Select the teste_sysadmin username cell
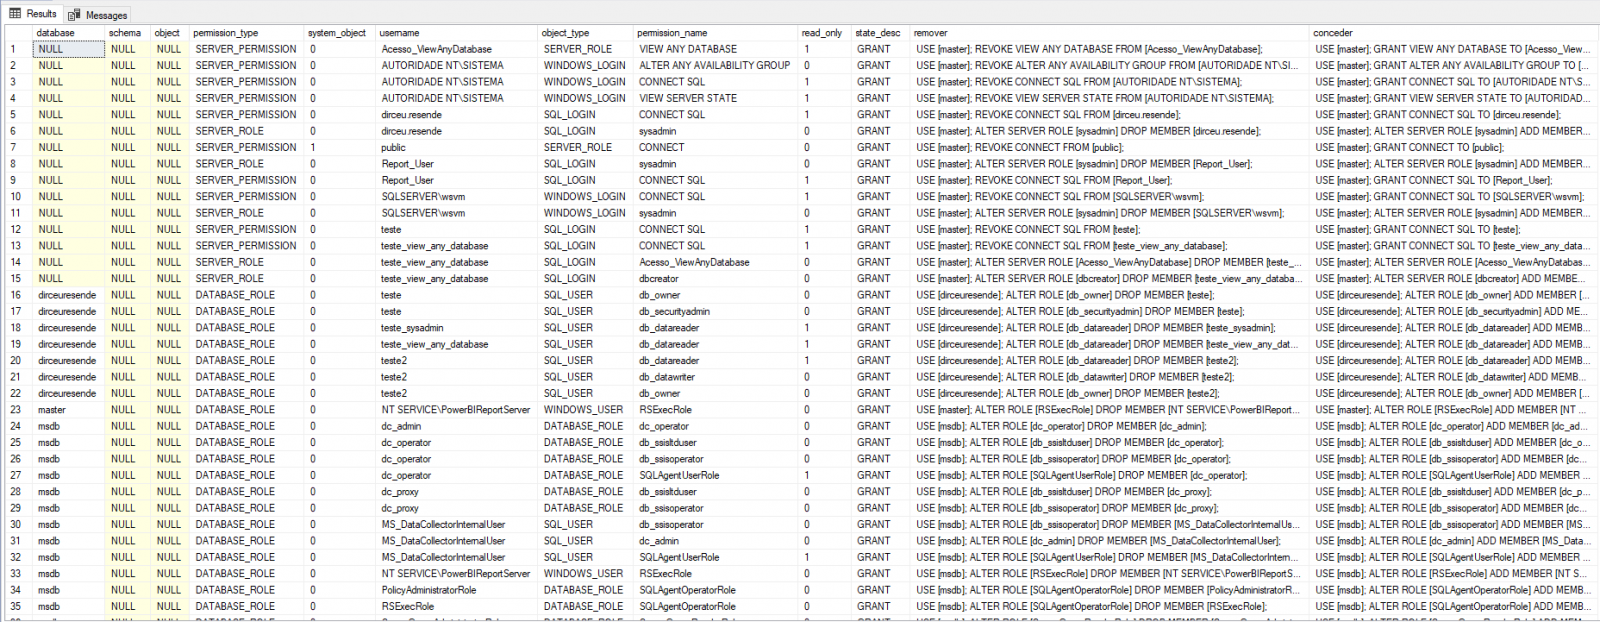 pos(412,328)
